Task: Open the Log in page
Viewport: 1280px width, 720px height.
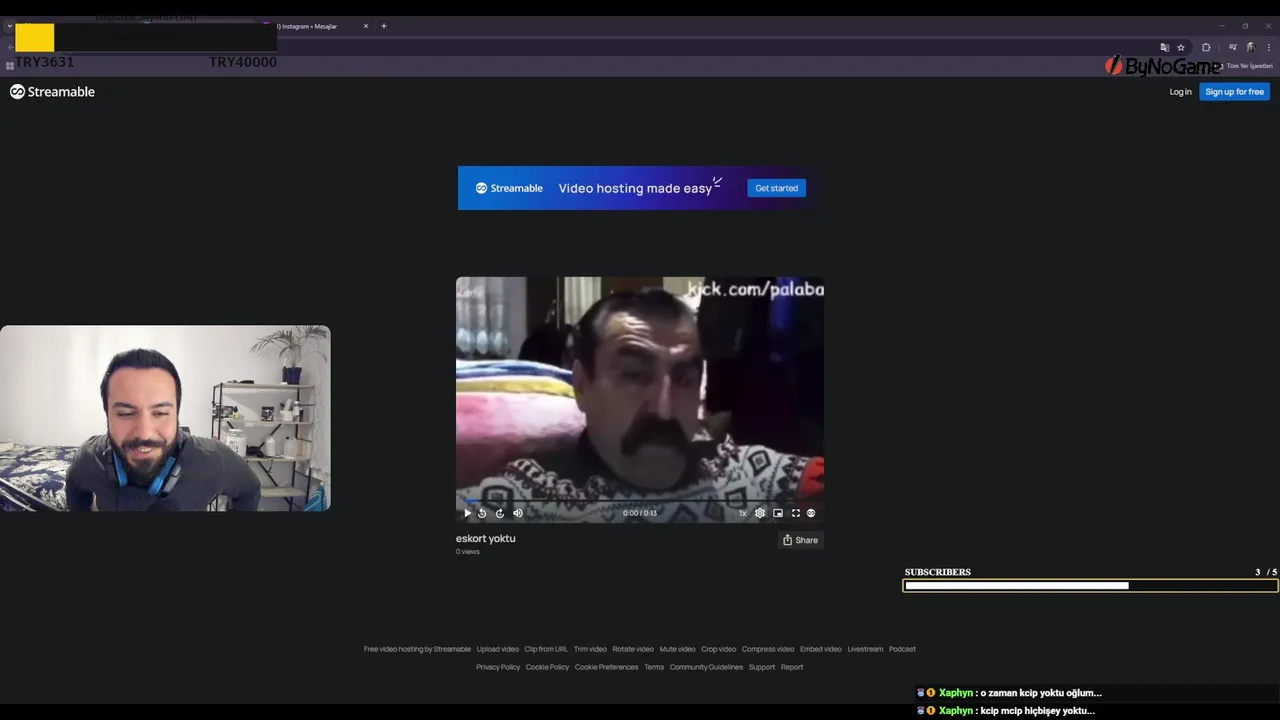Action: 1181,92
